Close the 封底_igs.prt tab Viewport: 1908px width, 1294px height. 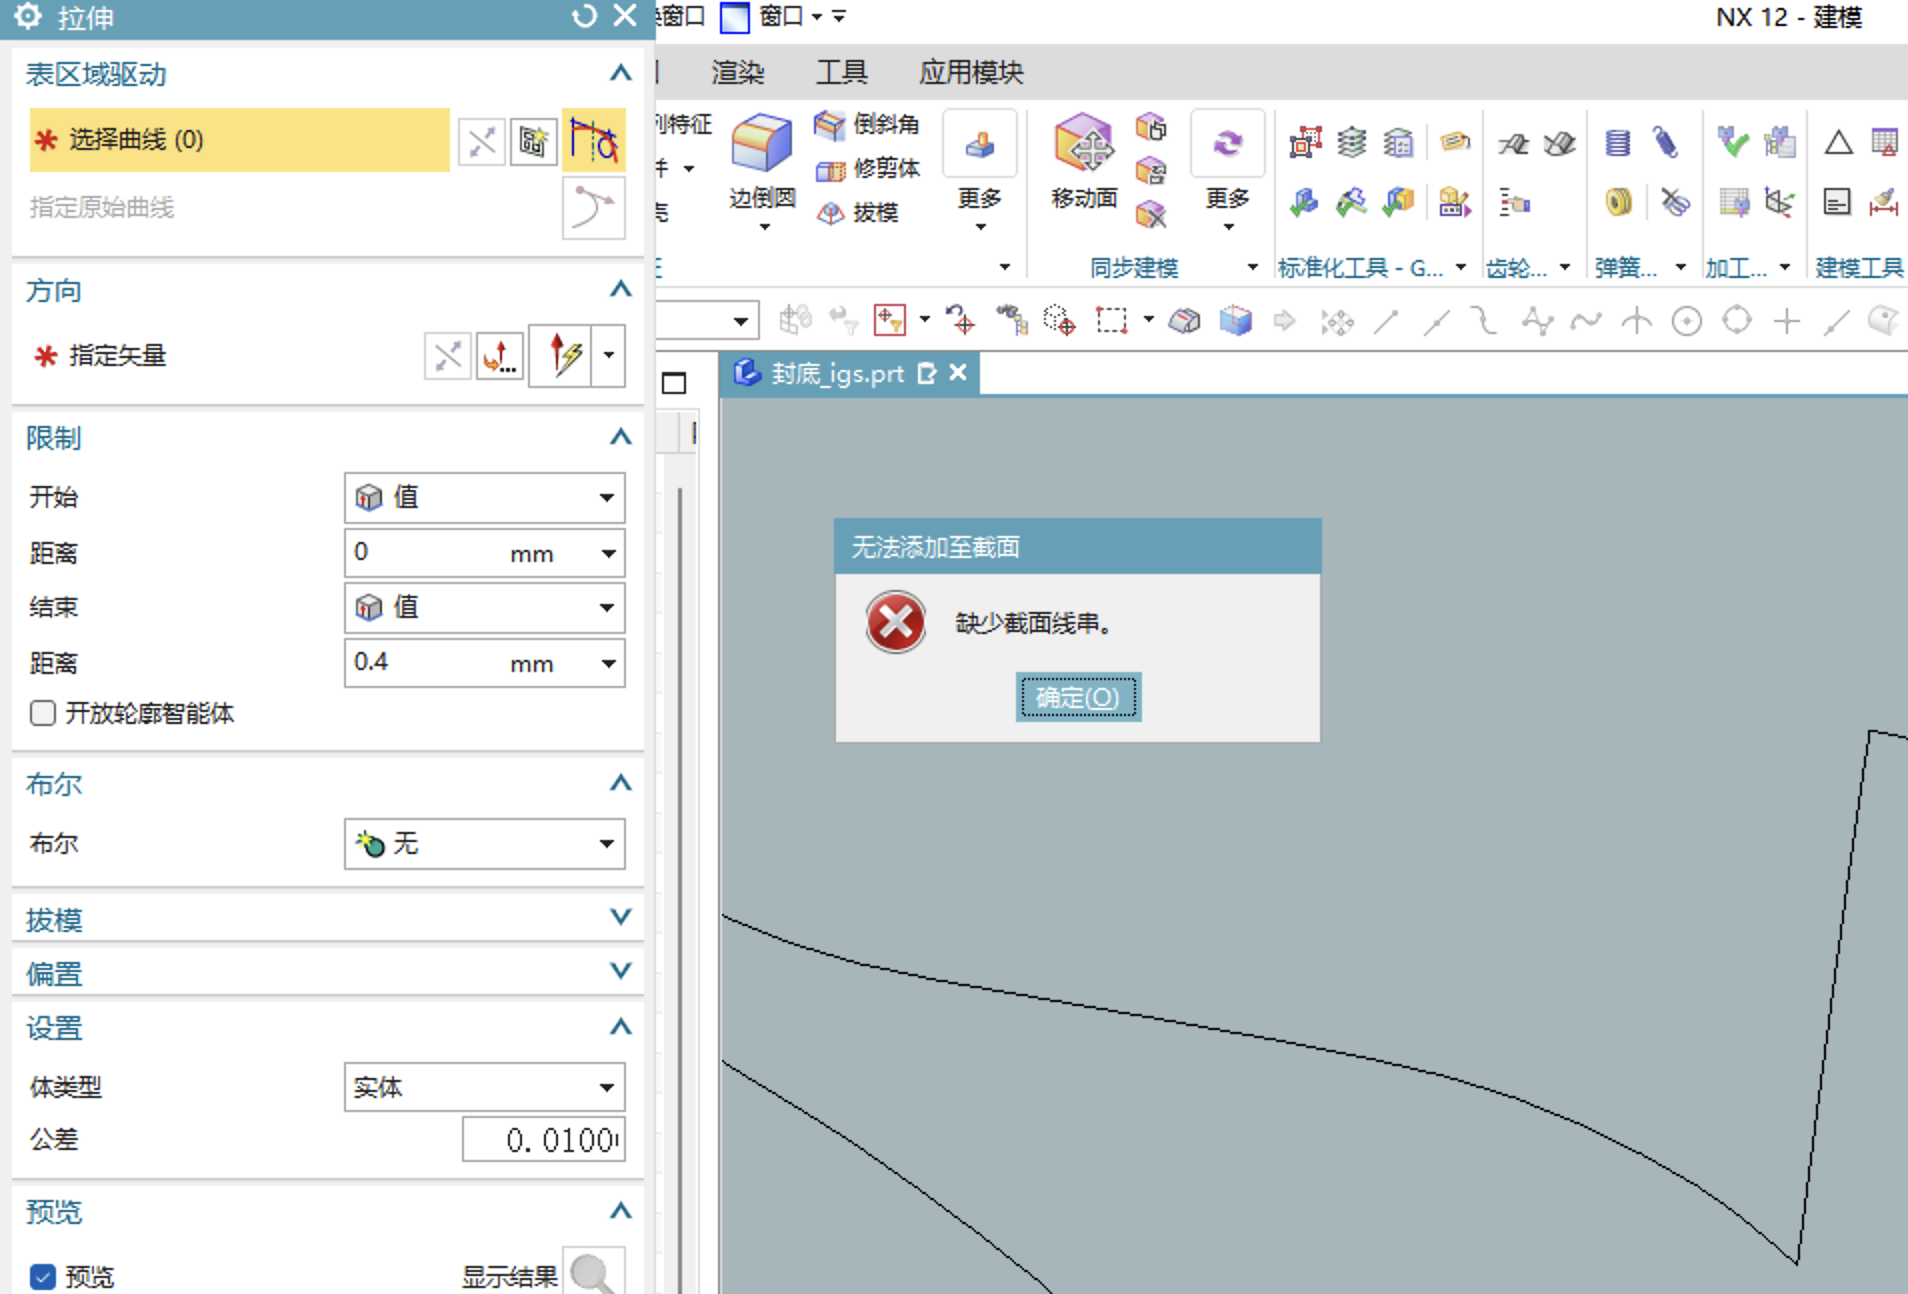click(x=958, y=373)
